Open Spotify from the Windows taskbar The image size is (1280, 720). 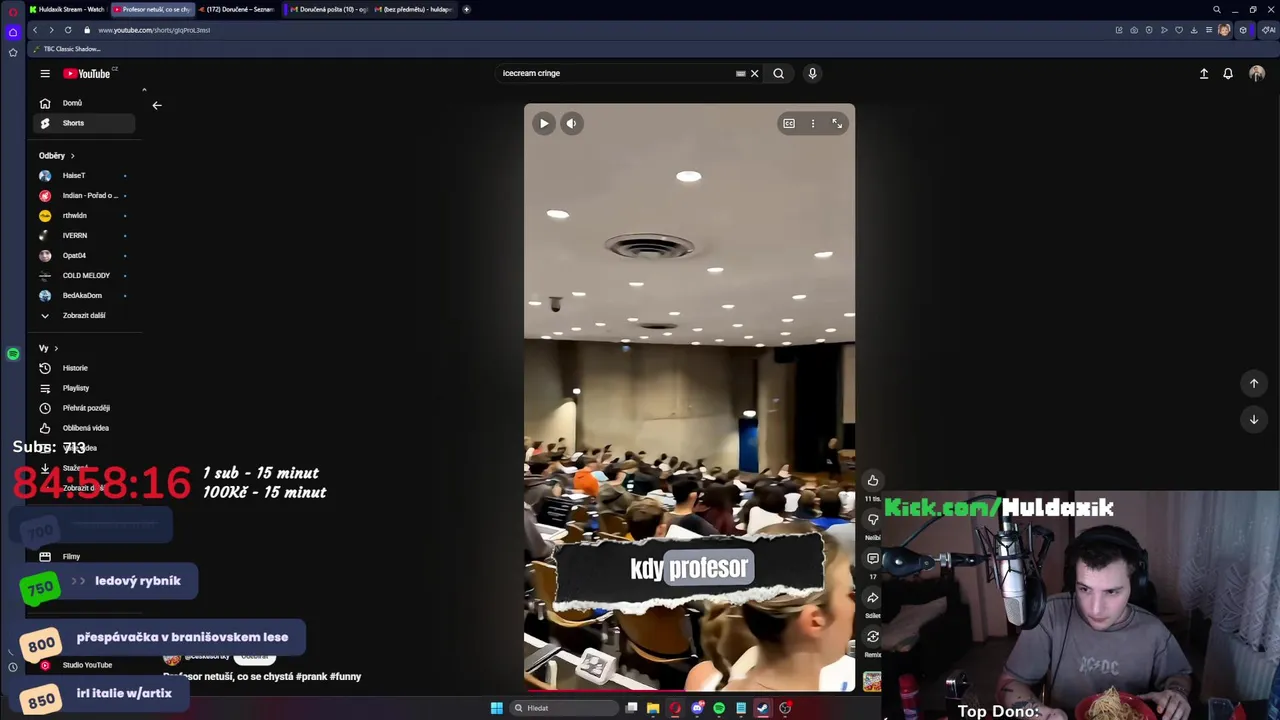(719, 708)
